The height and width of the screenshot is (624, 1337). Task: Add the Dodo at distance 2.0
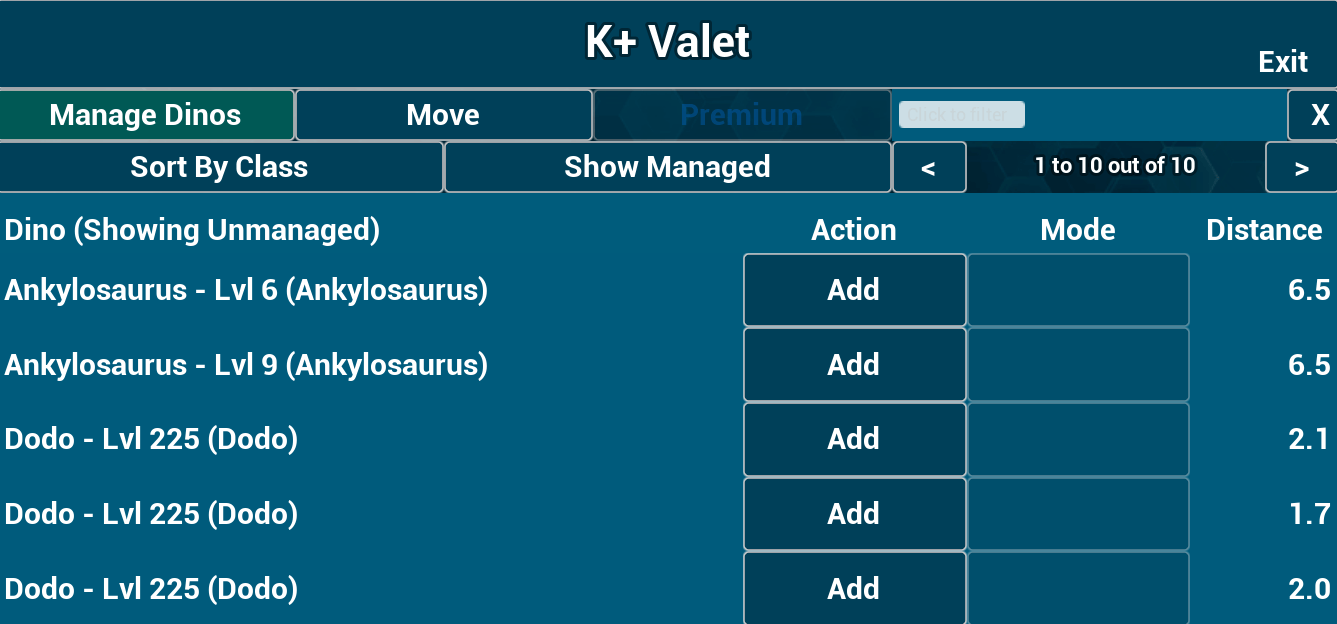(854, 589)
